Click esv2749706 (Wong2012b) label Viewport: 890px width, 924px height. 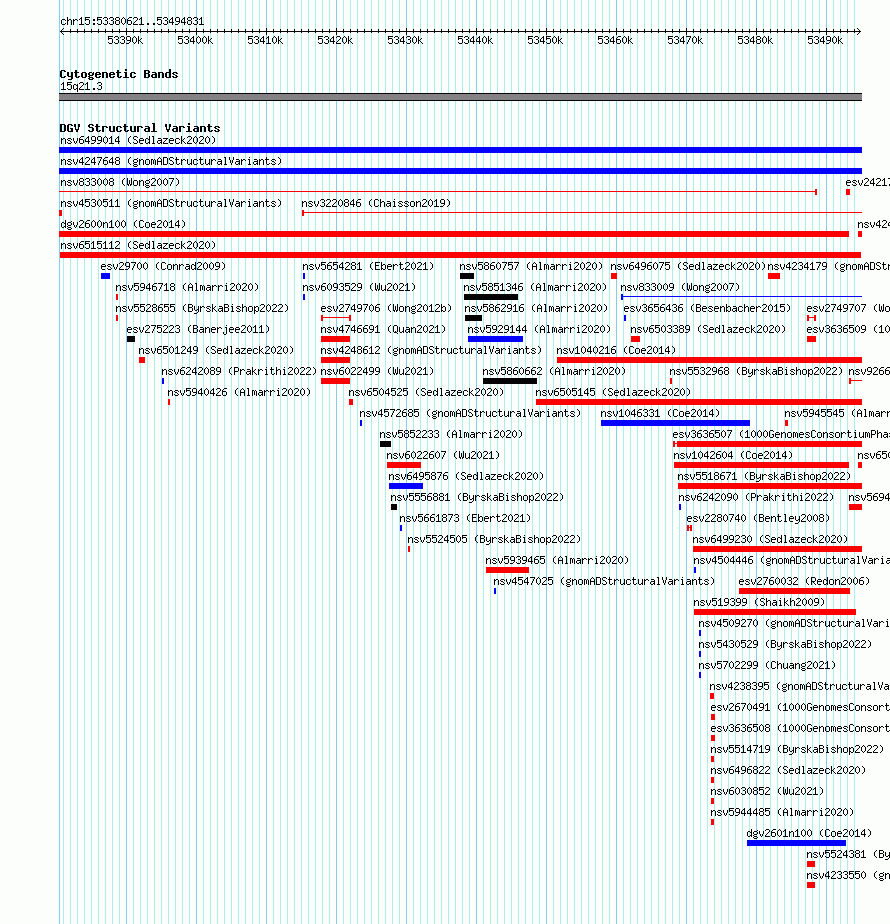point(386,308)
